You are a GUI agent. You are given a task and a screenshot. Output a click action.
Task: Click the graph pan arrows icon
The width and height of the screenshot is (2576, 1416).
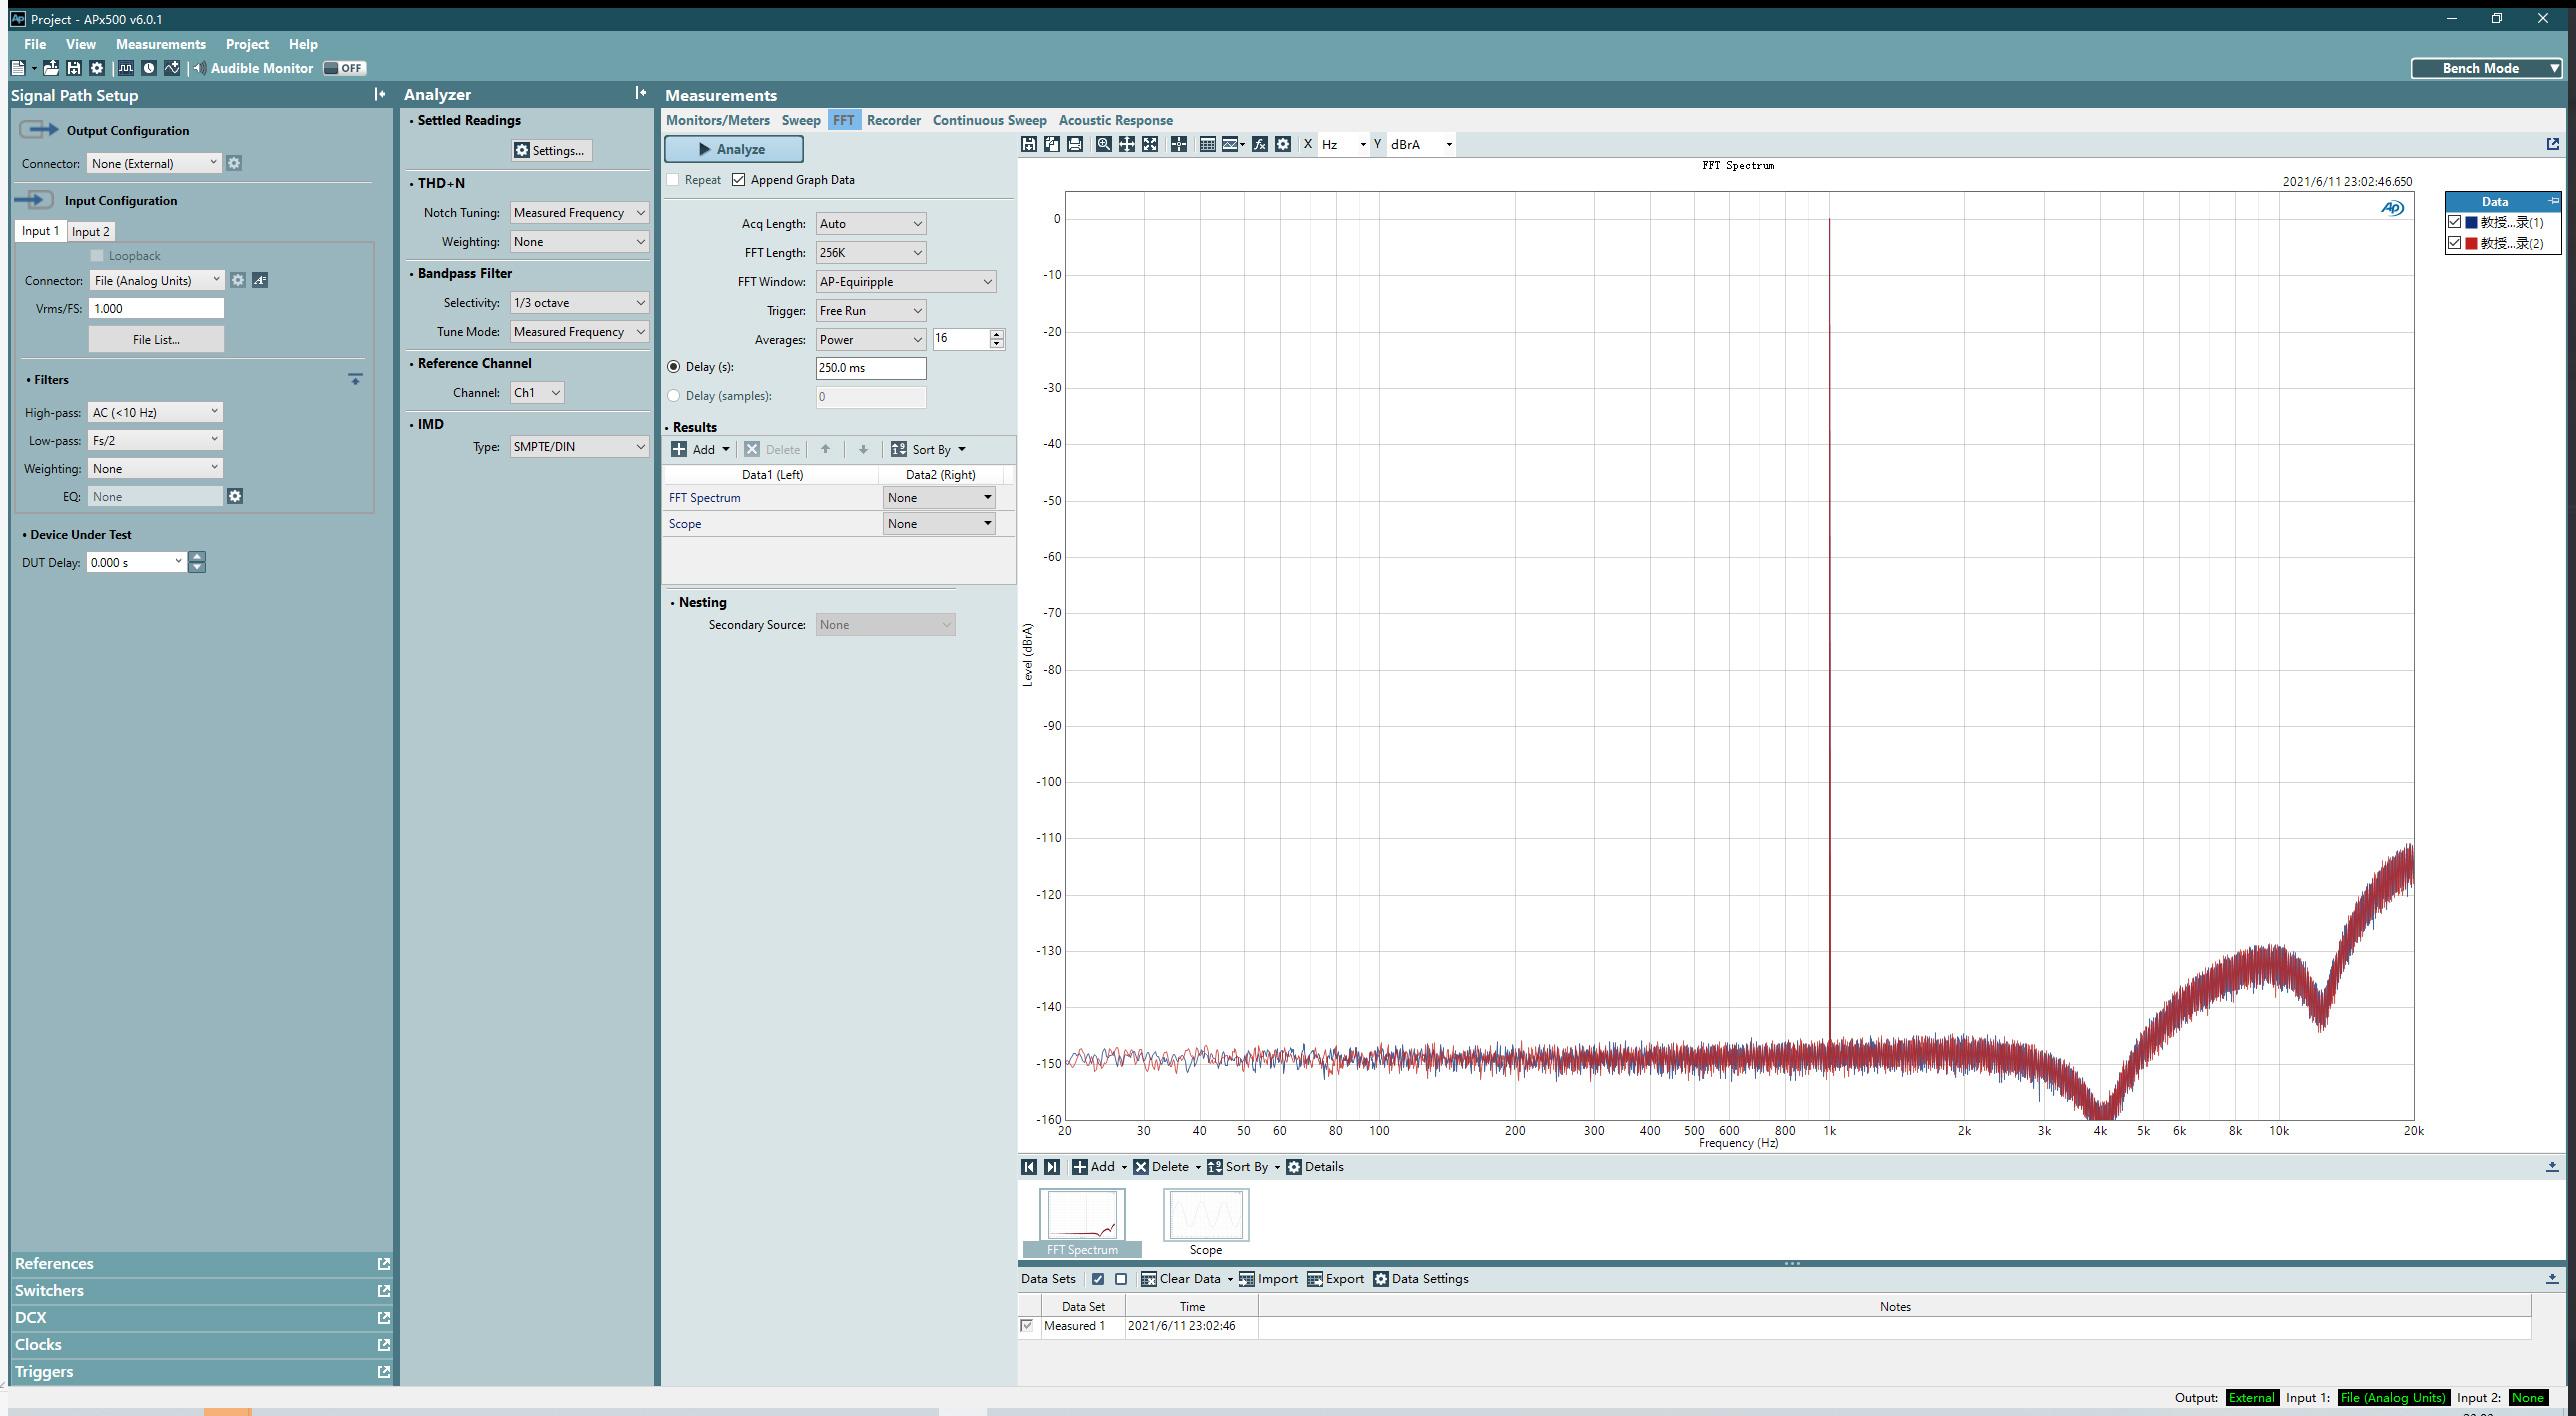[1127, 144]
